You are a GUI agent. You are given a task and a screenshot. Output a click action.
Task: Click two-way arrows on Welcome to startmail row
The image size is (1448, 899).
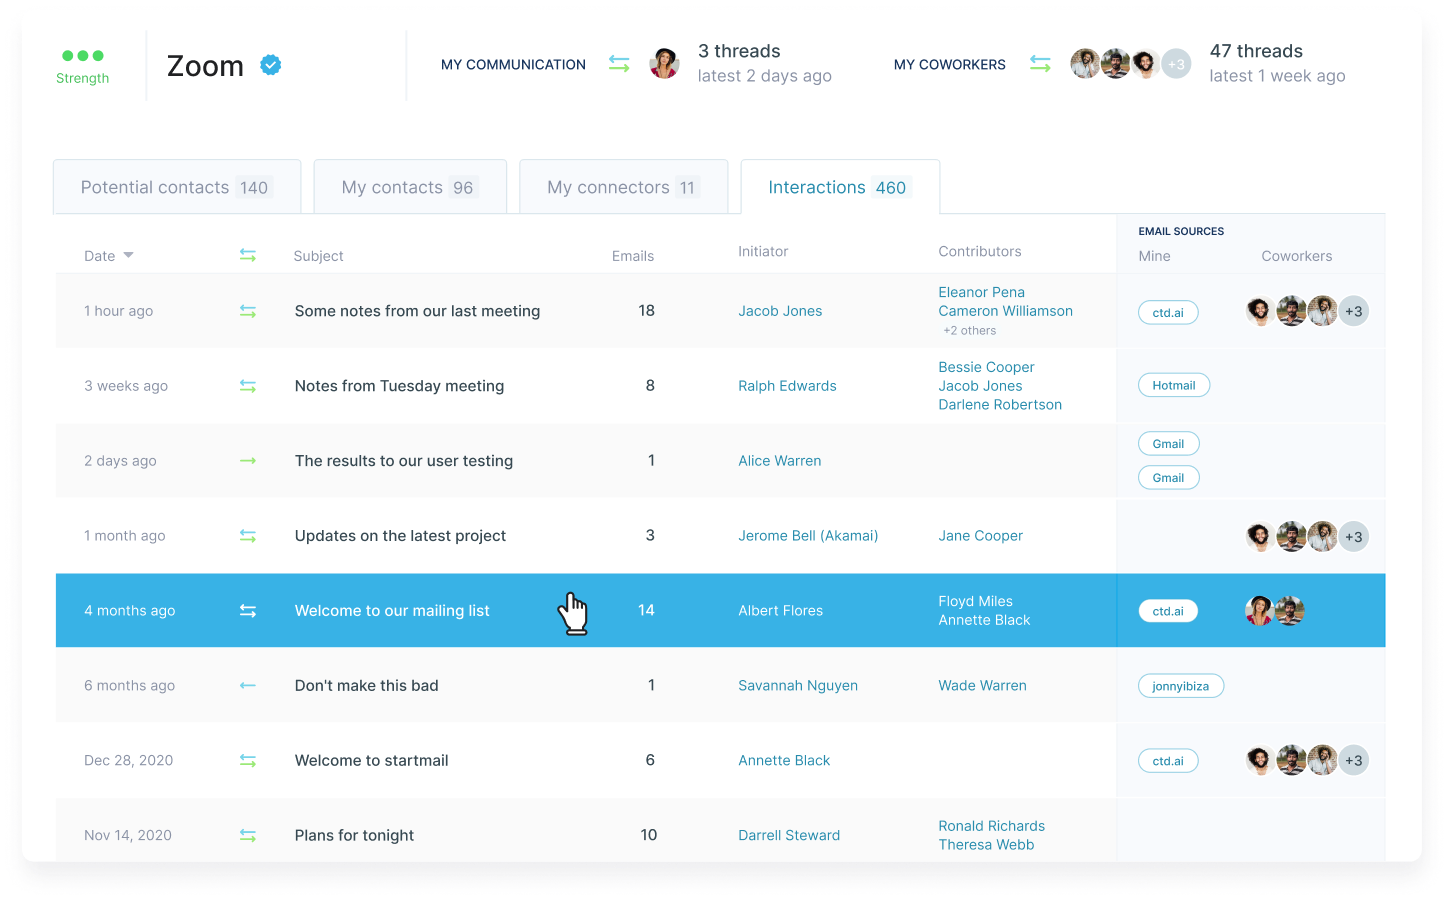248,761
